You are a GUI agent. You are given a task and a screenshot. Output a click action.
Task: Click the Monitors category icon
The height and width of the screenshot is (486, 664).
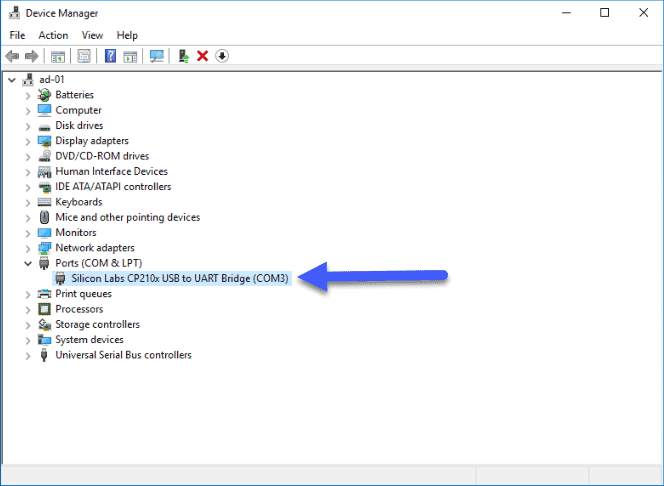click(44, 232)
